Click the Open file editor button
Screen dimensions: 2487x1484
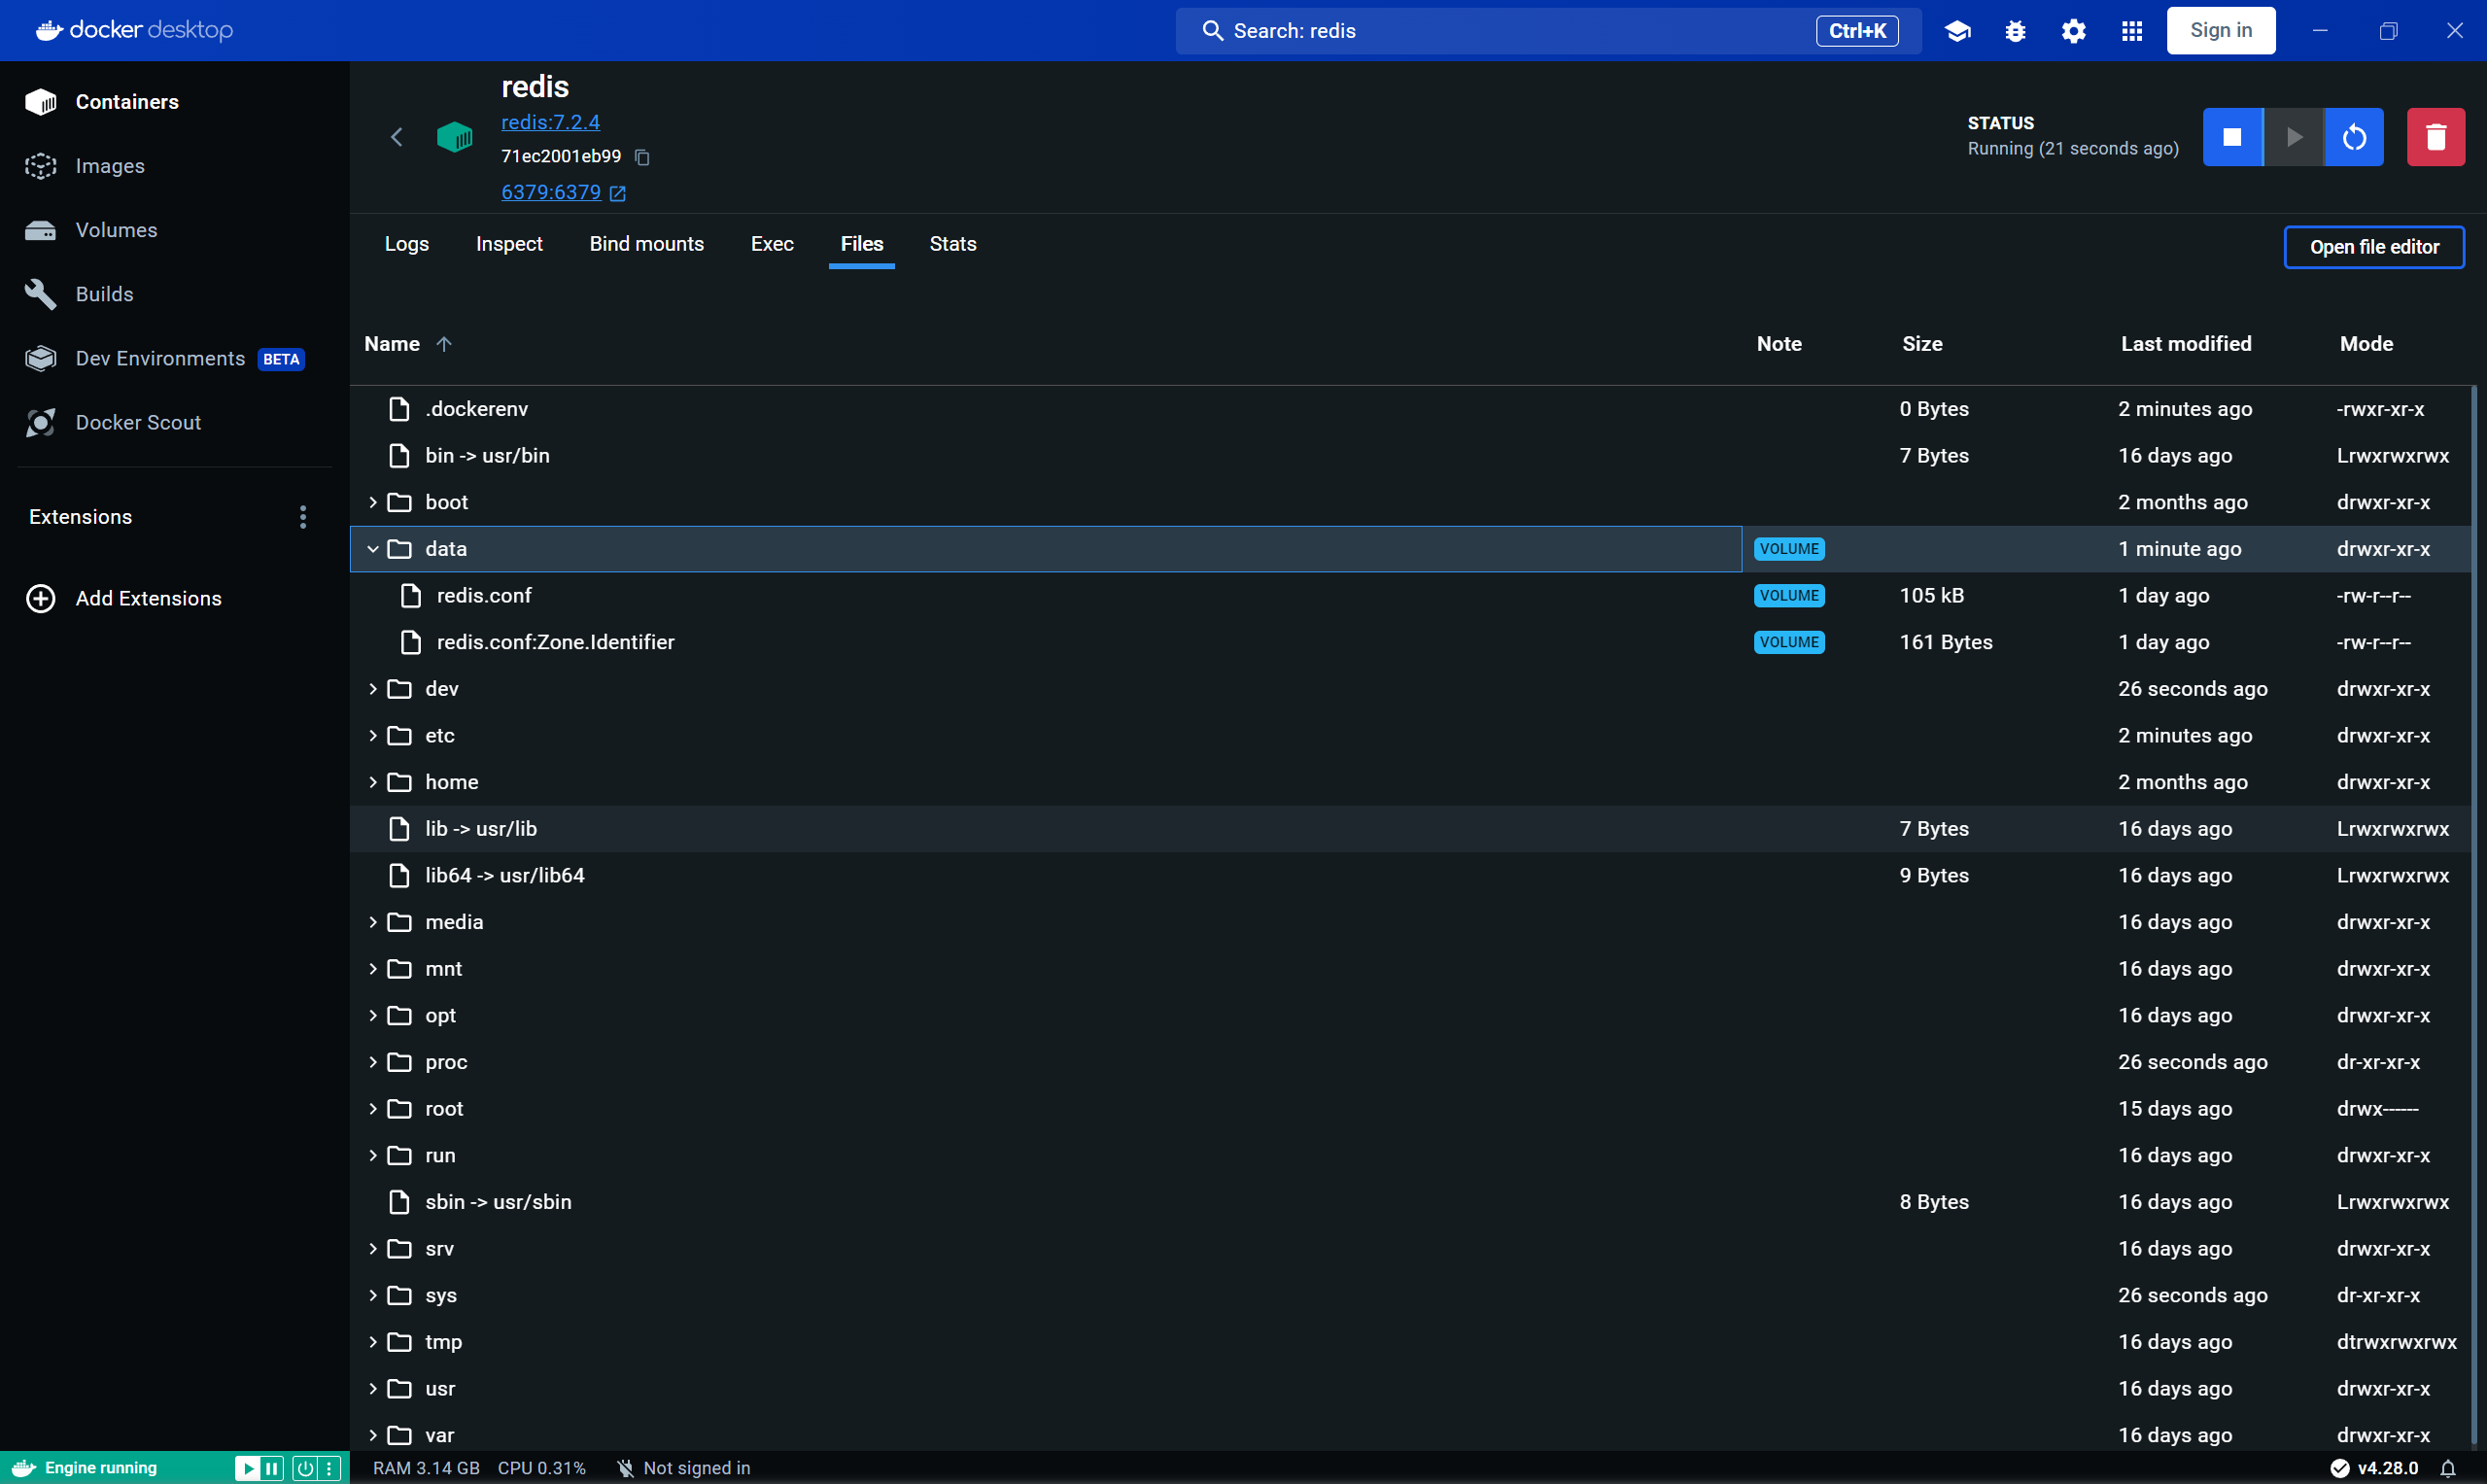click(x=2374, y=247)
